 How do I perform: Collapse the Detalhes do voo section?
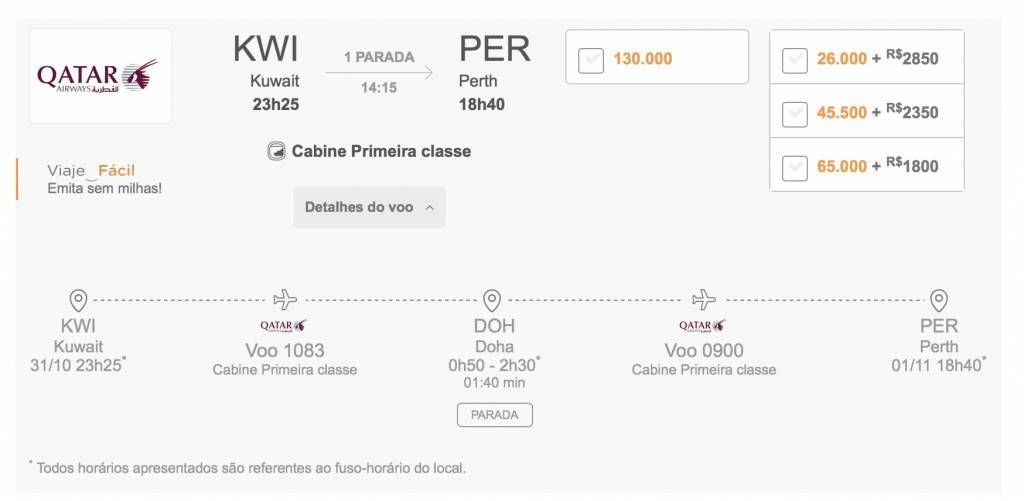point(369,207)
